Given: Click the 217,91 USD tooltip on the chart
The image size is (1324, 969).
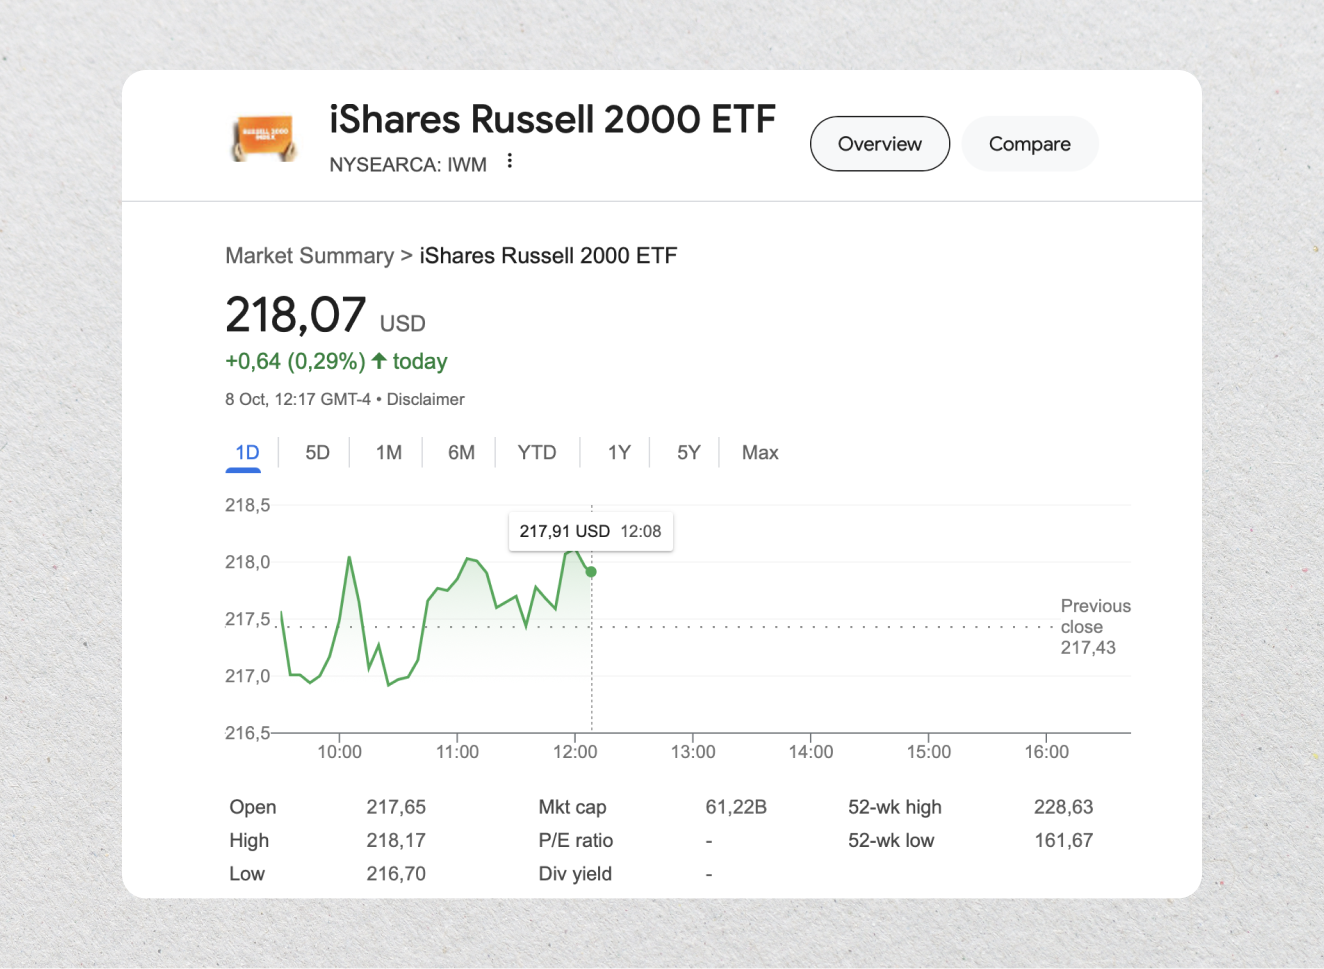Looking at the screenshot, I should [590, 531].
